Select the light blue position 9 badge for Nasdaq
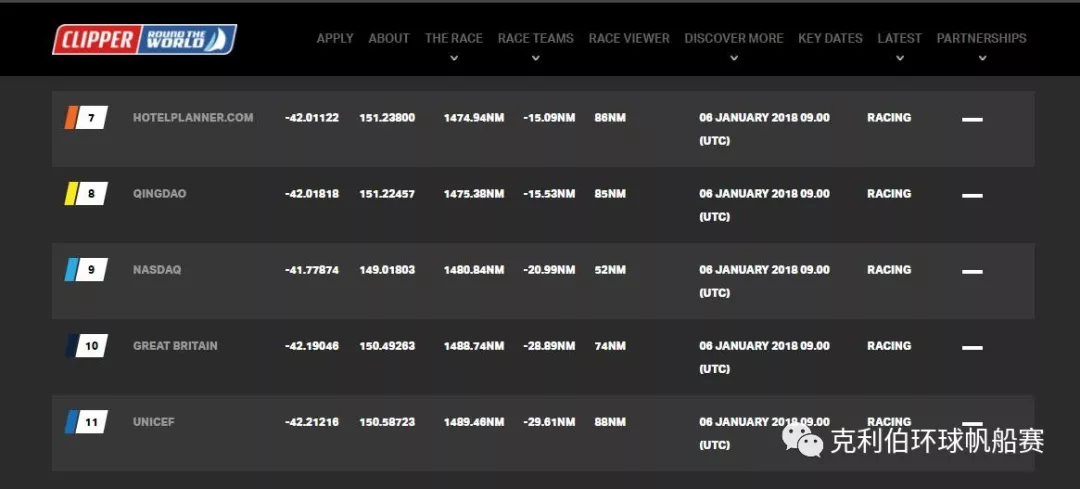Viewport: 1080px width, 489px height. [x=86, y=270]
